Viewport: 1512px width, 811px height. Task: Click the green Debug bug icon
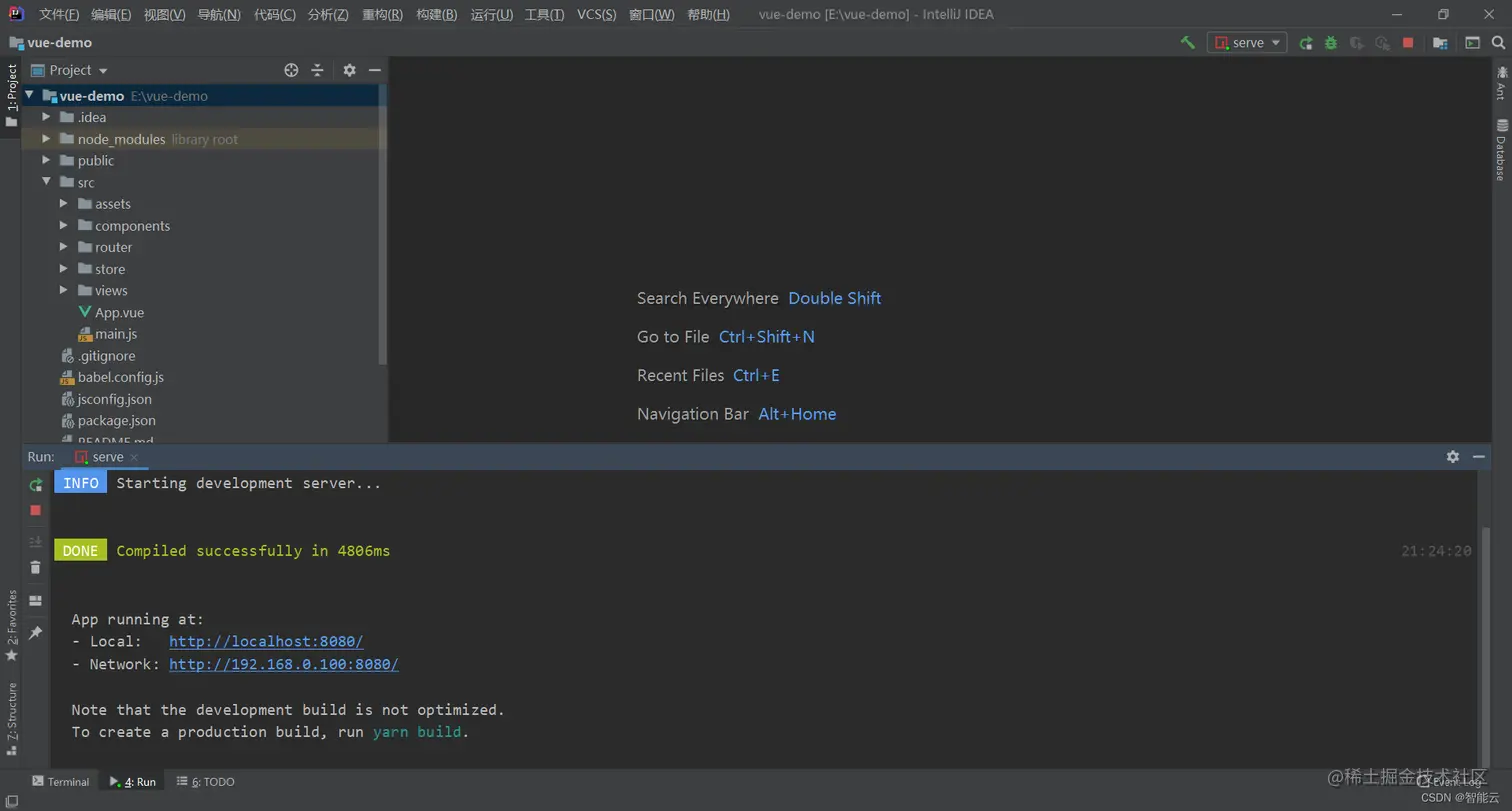click(1331, 43)
